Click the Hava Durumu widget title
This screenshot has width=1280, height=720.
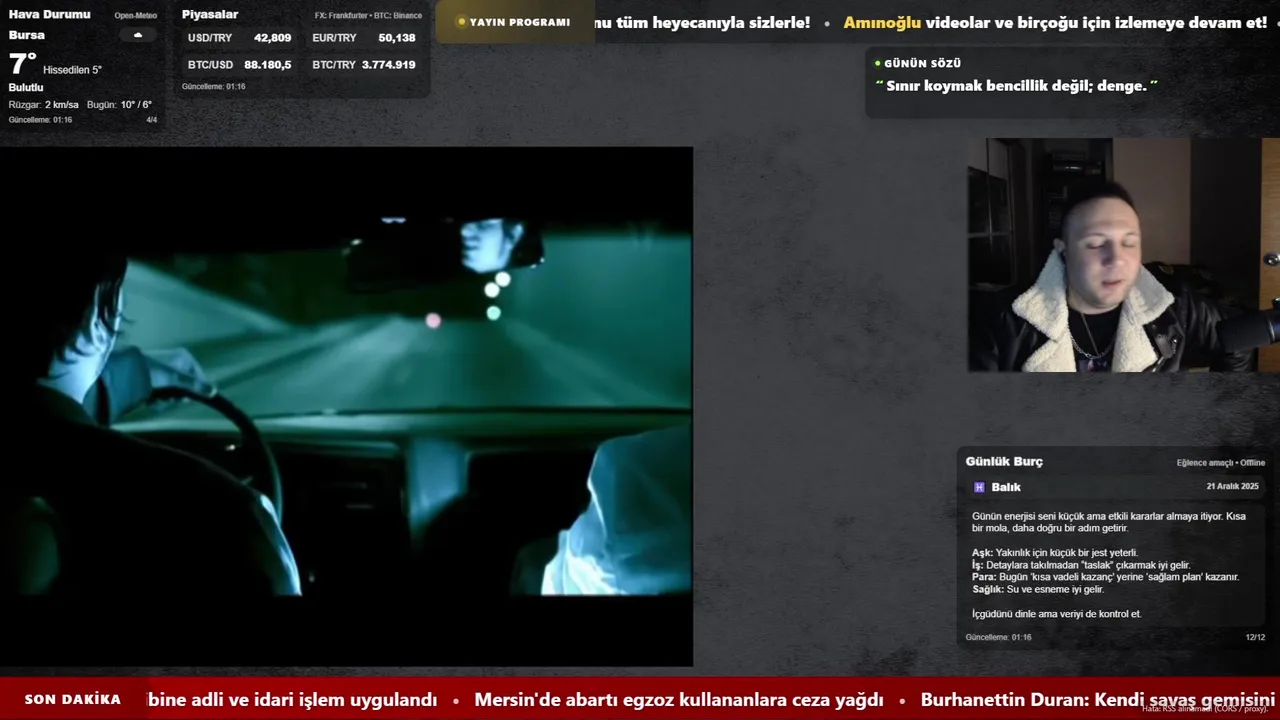tap(49, 14)
